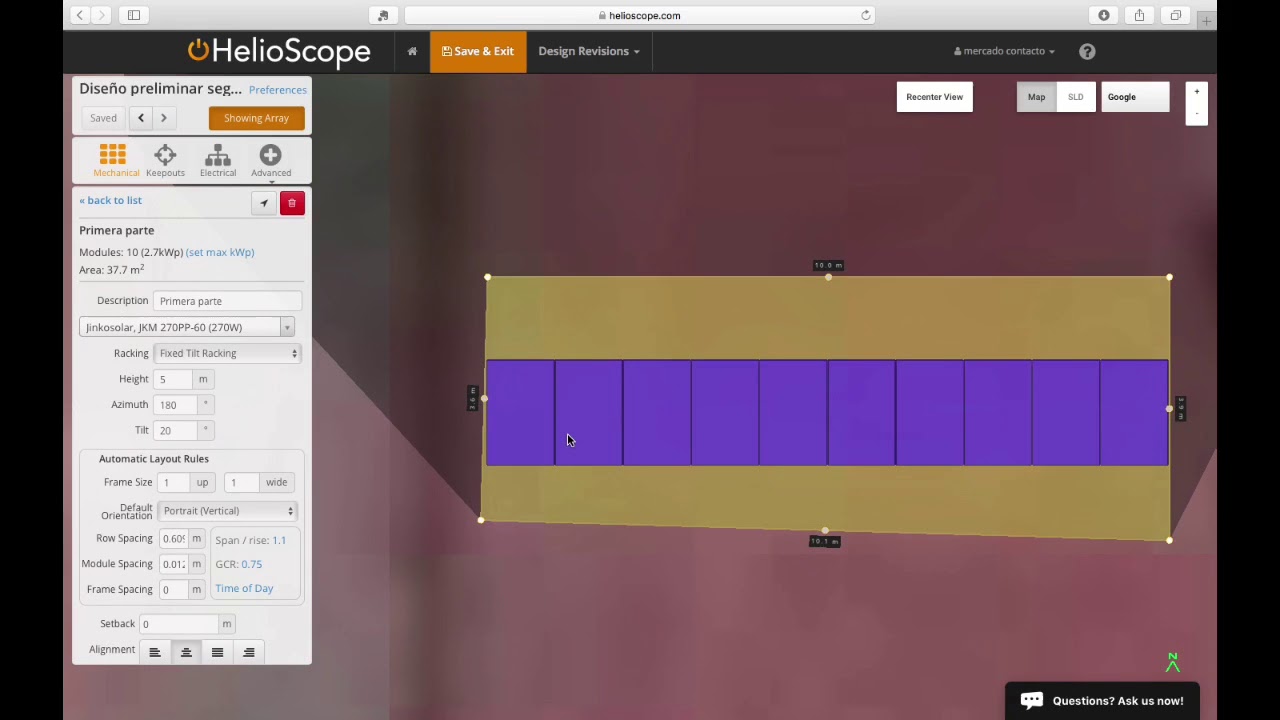Click set max kWp link
The width and height of the screenshot is (1280, 720).
click(220, 252)
